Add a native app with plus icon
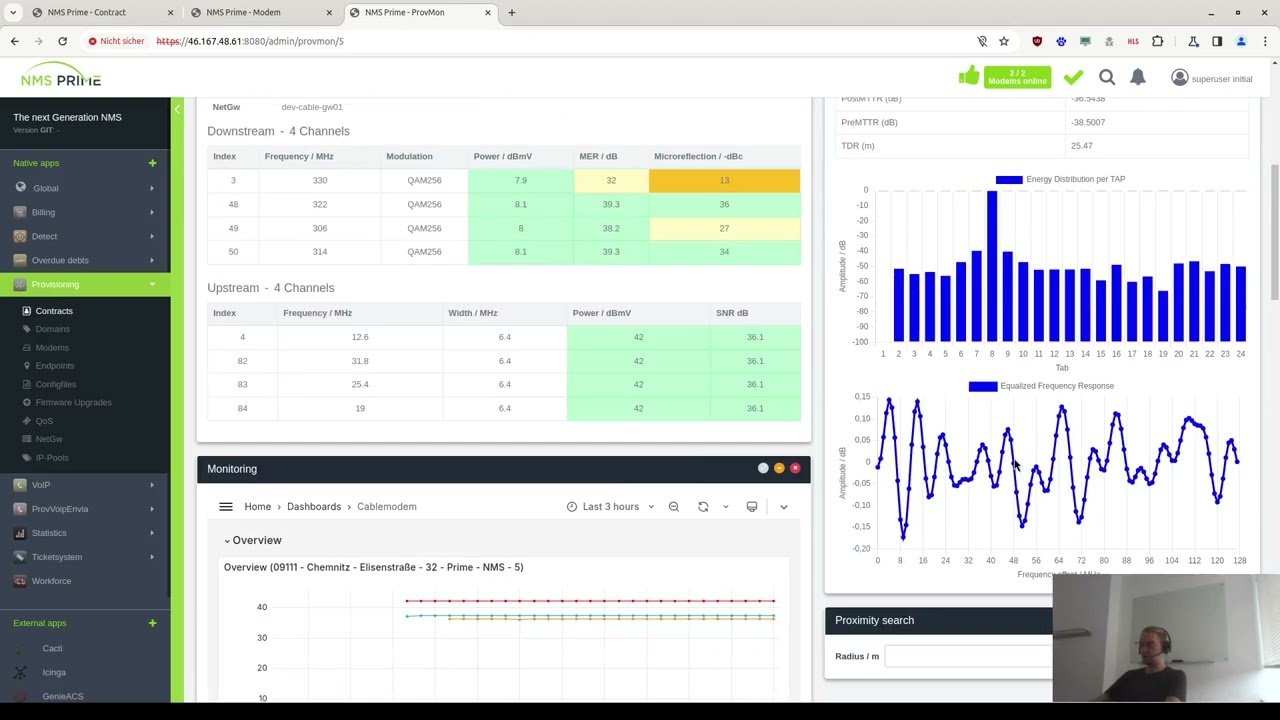Screen dimensions: 1280x720 click(152, 163)
